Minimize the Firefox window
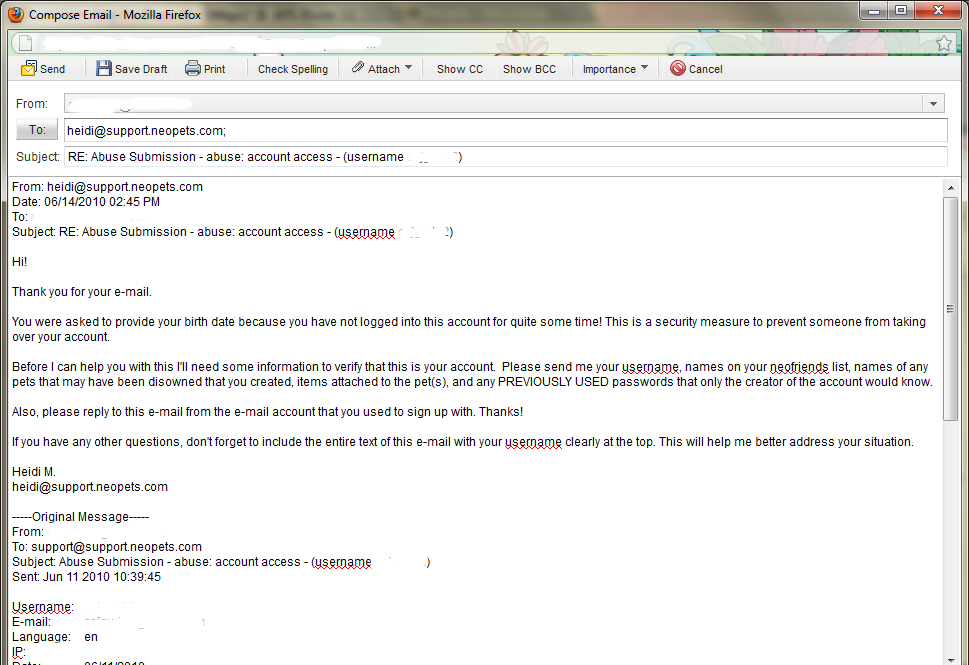The image size is (969, 665). point(874,11)
